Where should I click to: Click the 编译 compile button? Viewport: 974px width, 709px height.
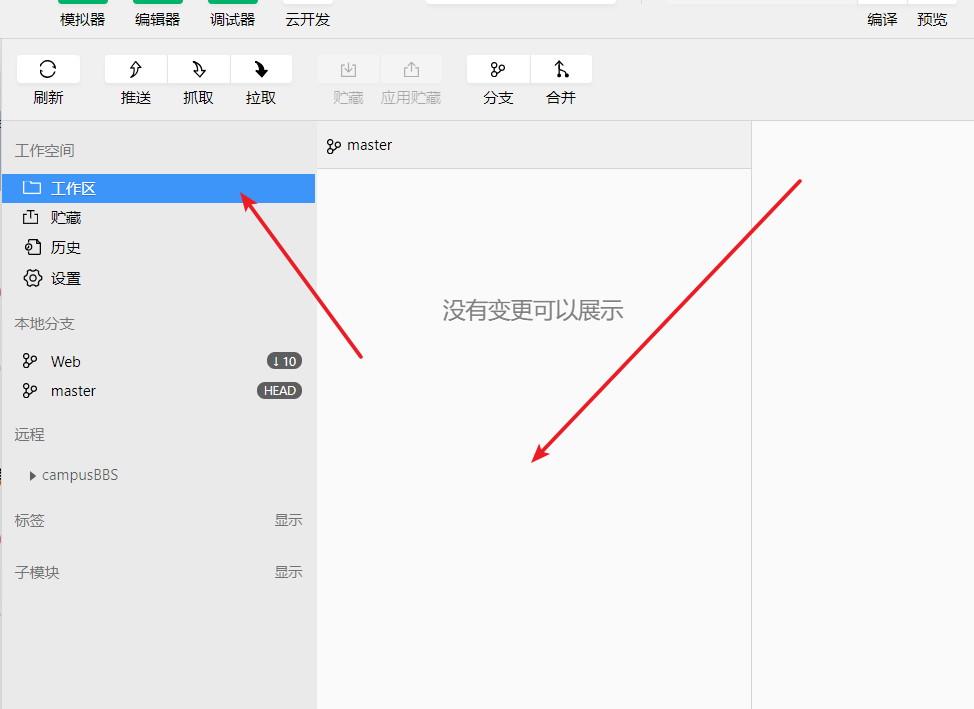coord(882,19)
